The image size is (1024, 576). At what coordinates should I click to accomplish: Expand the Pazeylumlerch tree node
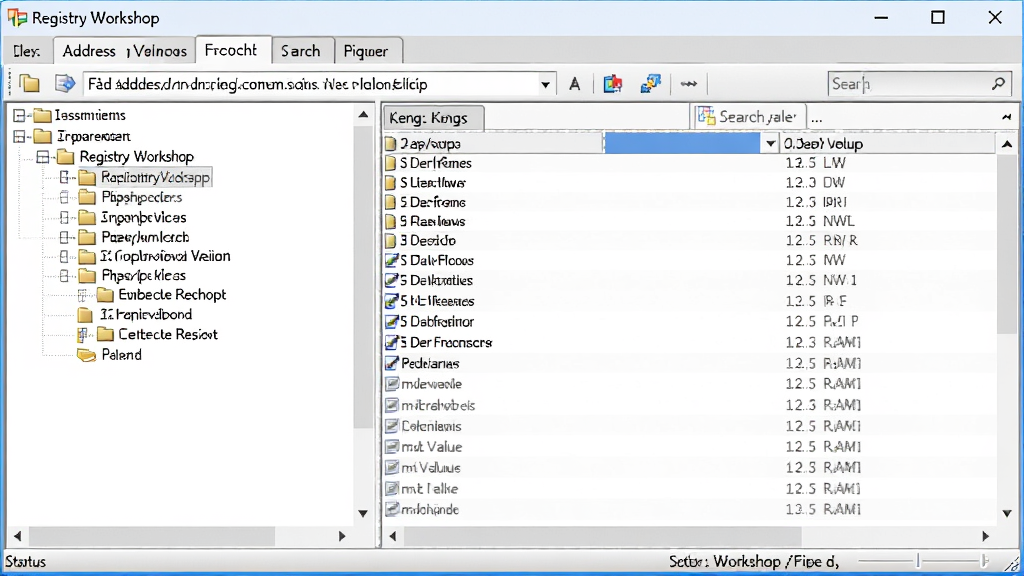coord(64,237)
